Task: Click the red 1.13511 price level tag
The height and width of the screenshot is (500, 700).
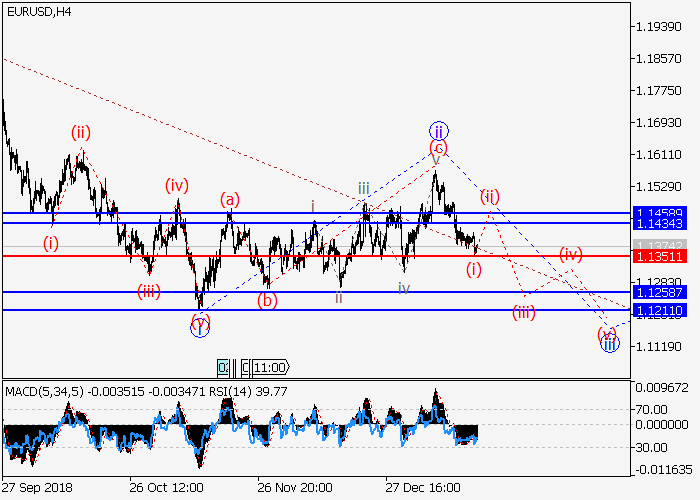Action: coord(661,256)
